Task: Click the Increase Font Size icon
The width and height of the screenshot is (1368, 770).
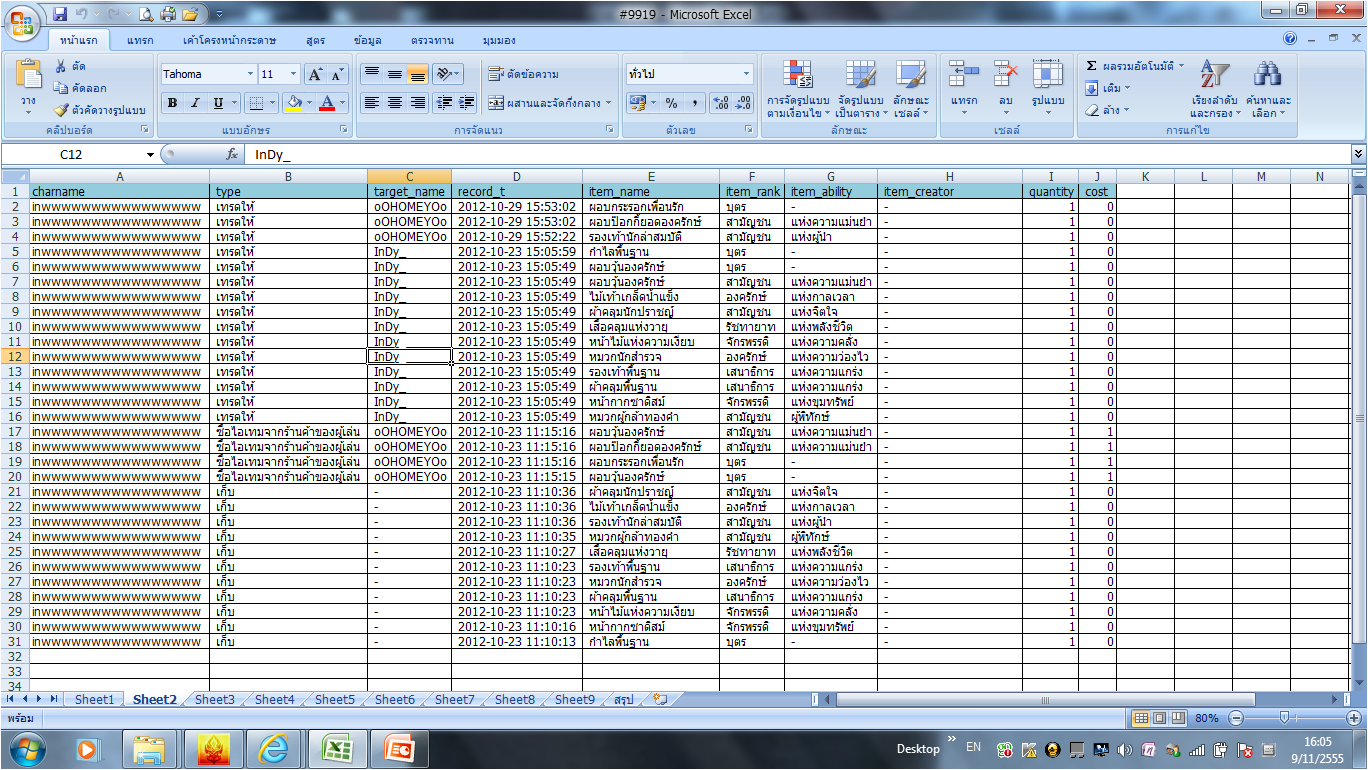Action: 314,74
